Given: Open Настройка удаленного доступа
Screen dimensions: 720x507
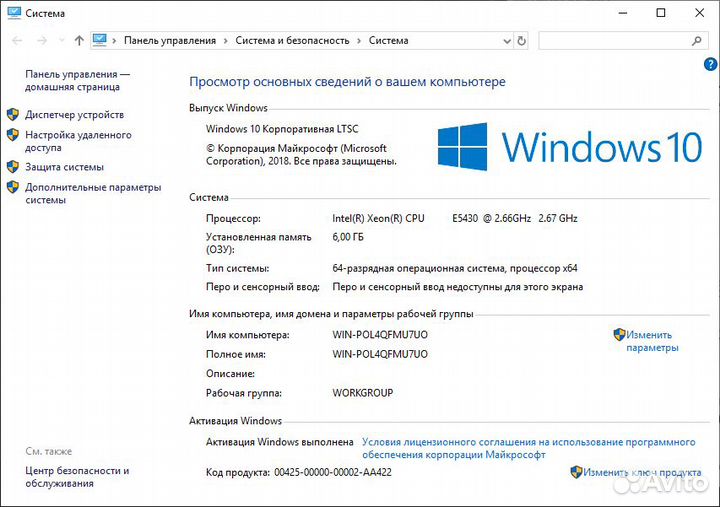Looking at the screenshot, I should click(x=78, y=141).
